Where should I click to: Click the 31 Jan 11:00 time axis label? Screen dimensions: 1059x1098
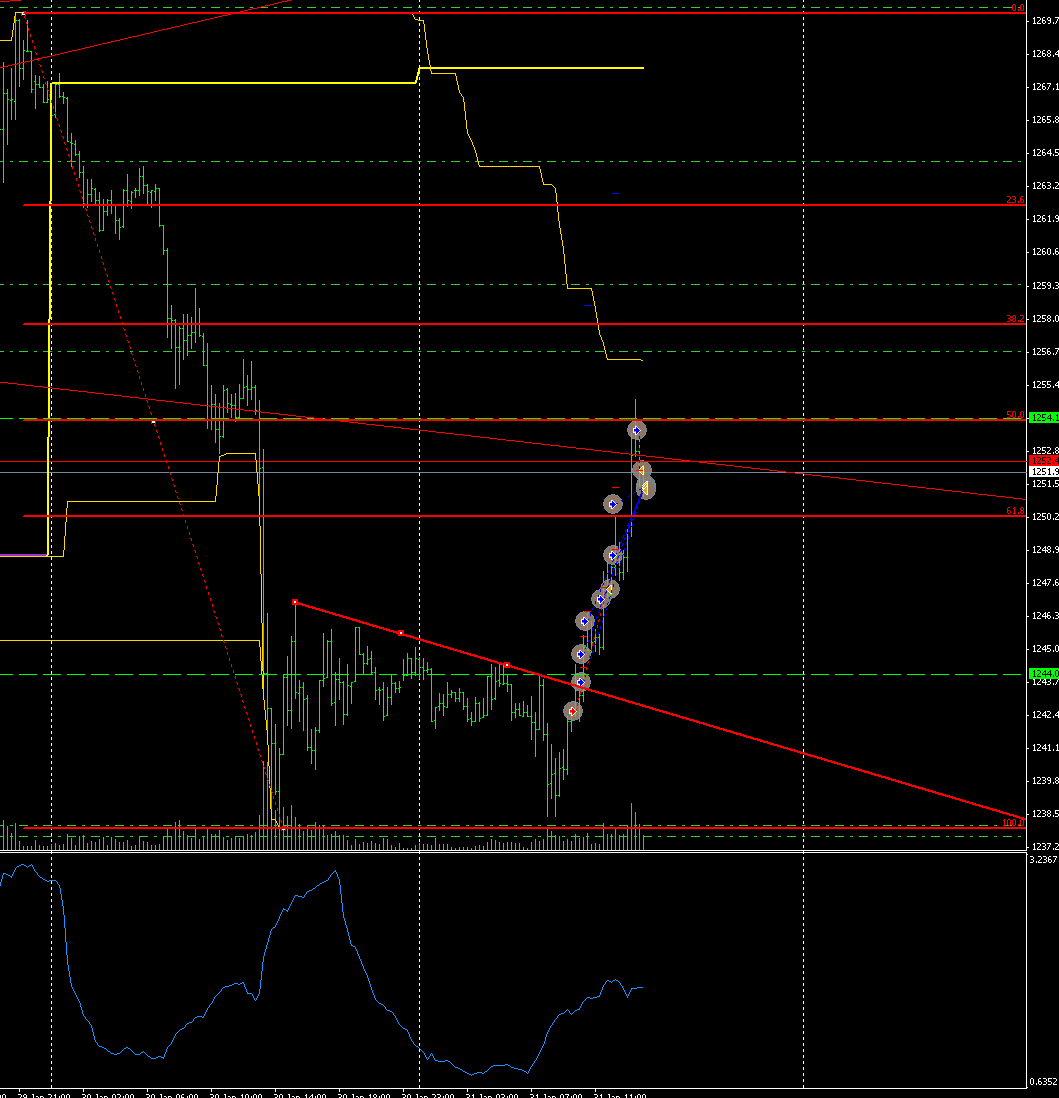(621, 1095)
